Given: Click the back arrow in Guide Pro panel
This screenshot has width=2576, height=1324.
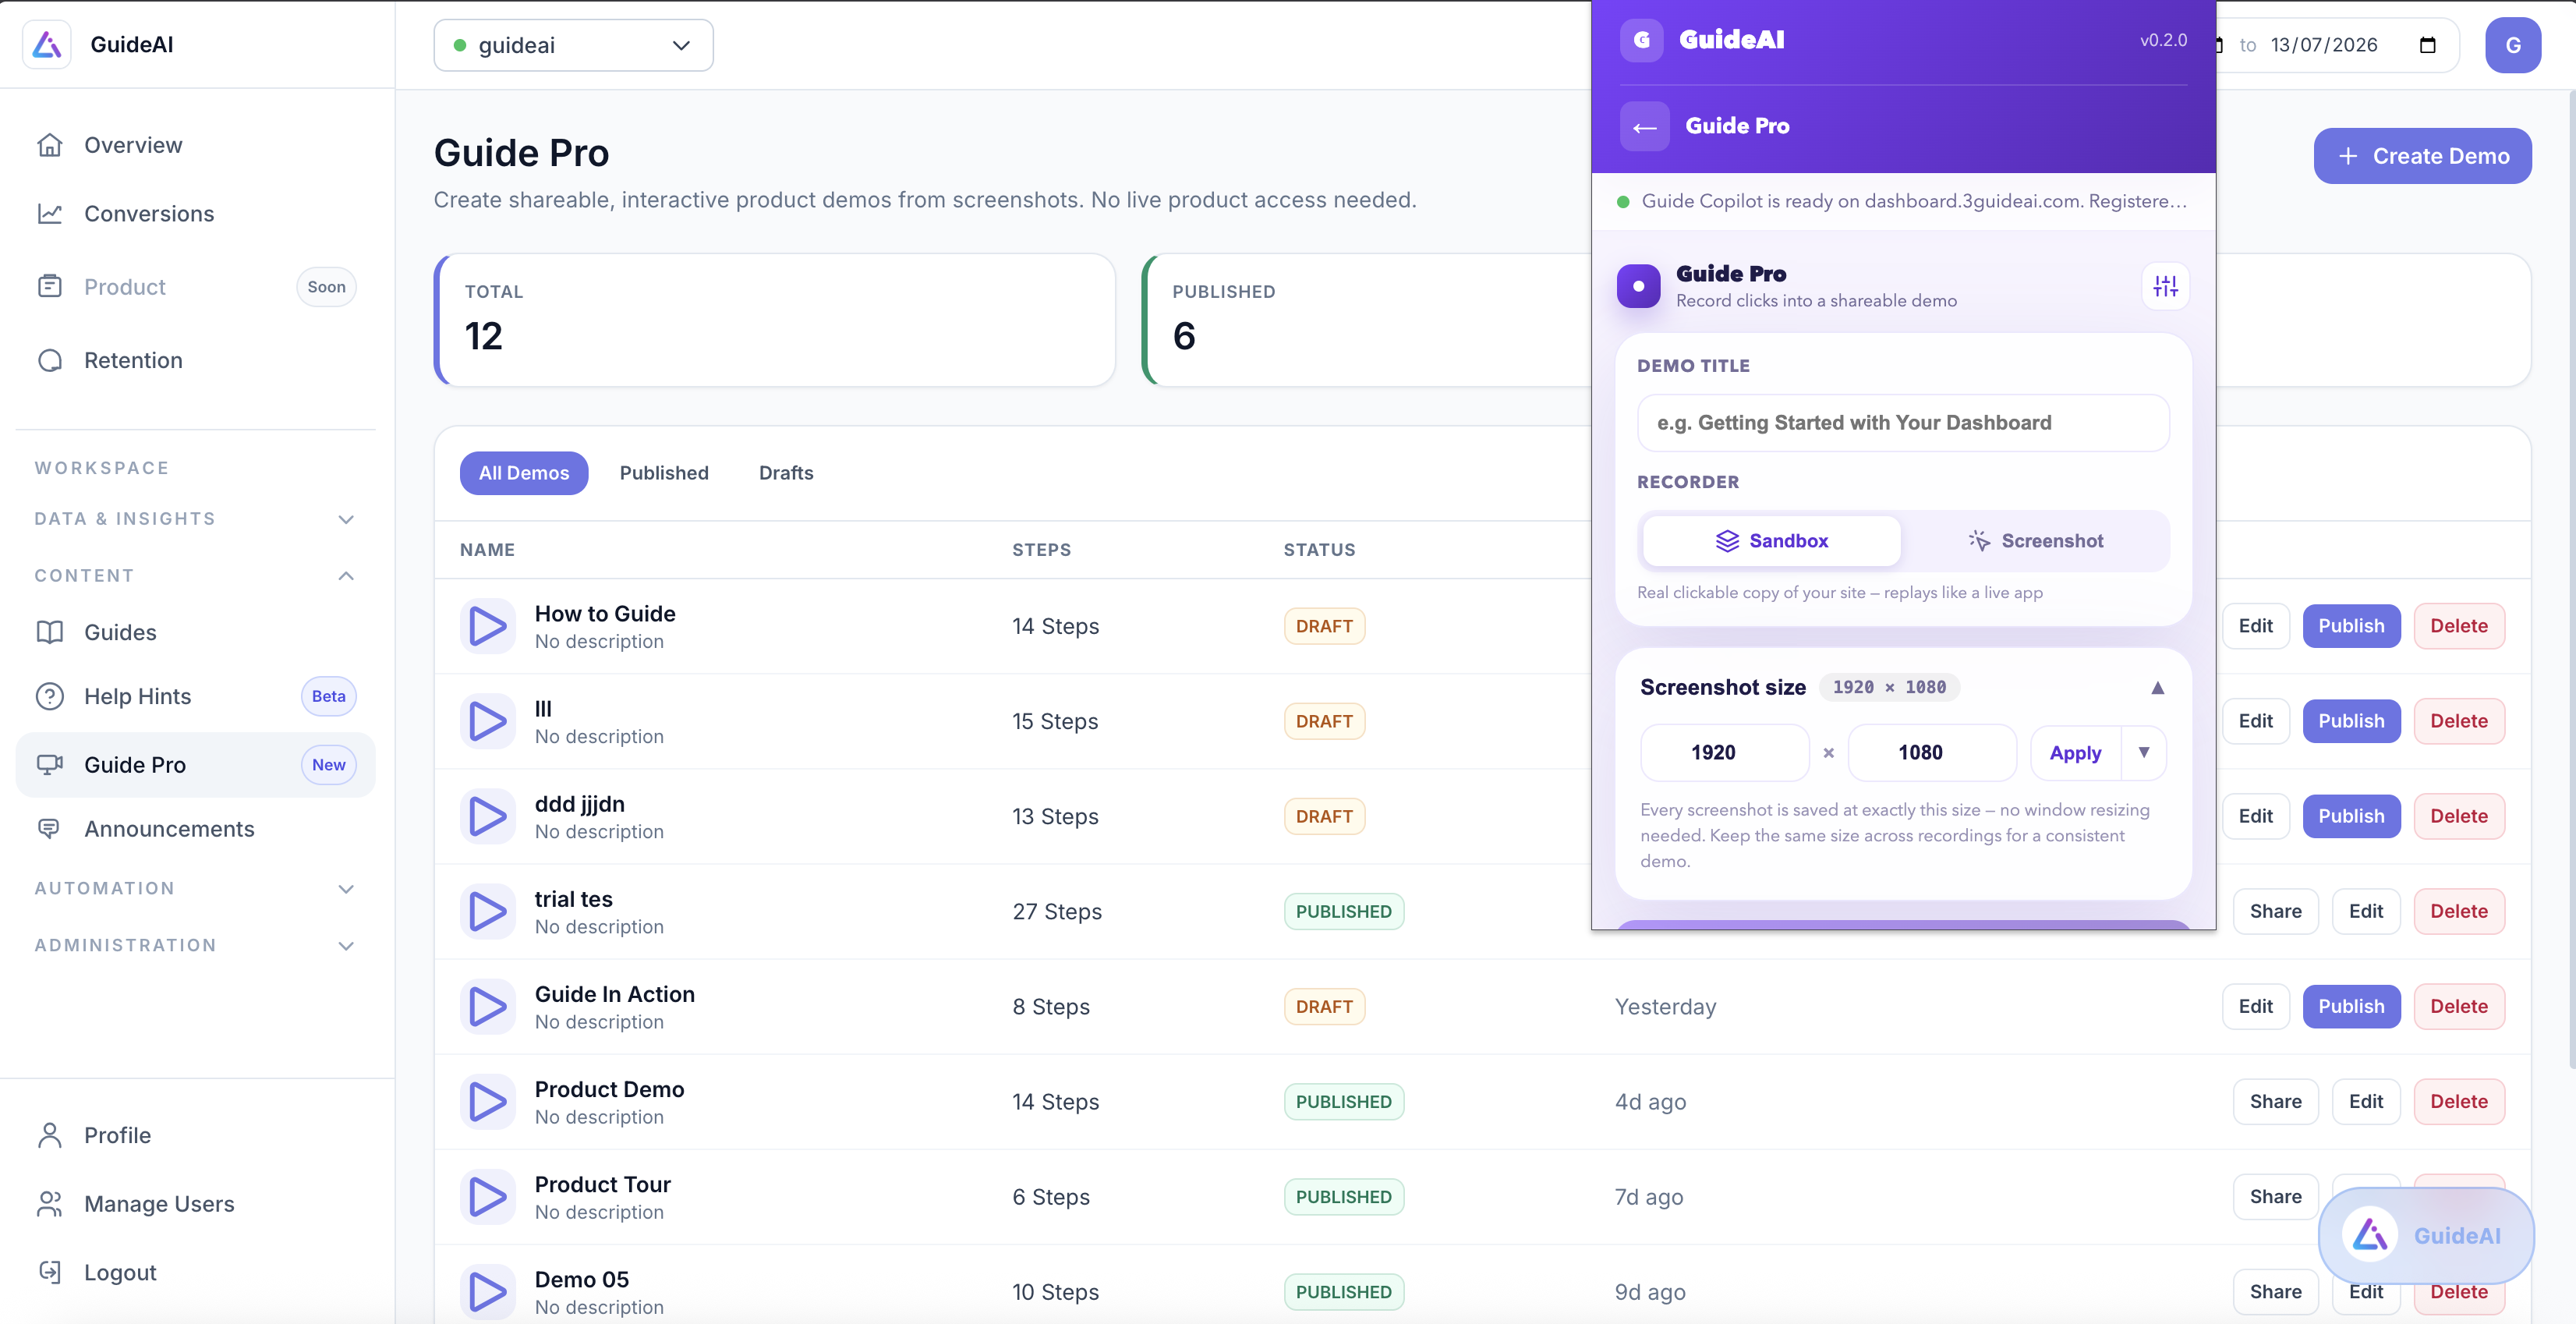Looking at the screenshot, I should 1644,126.
